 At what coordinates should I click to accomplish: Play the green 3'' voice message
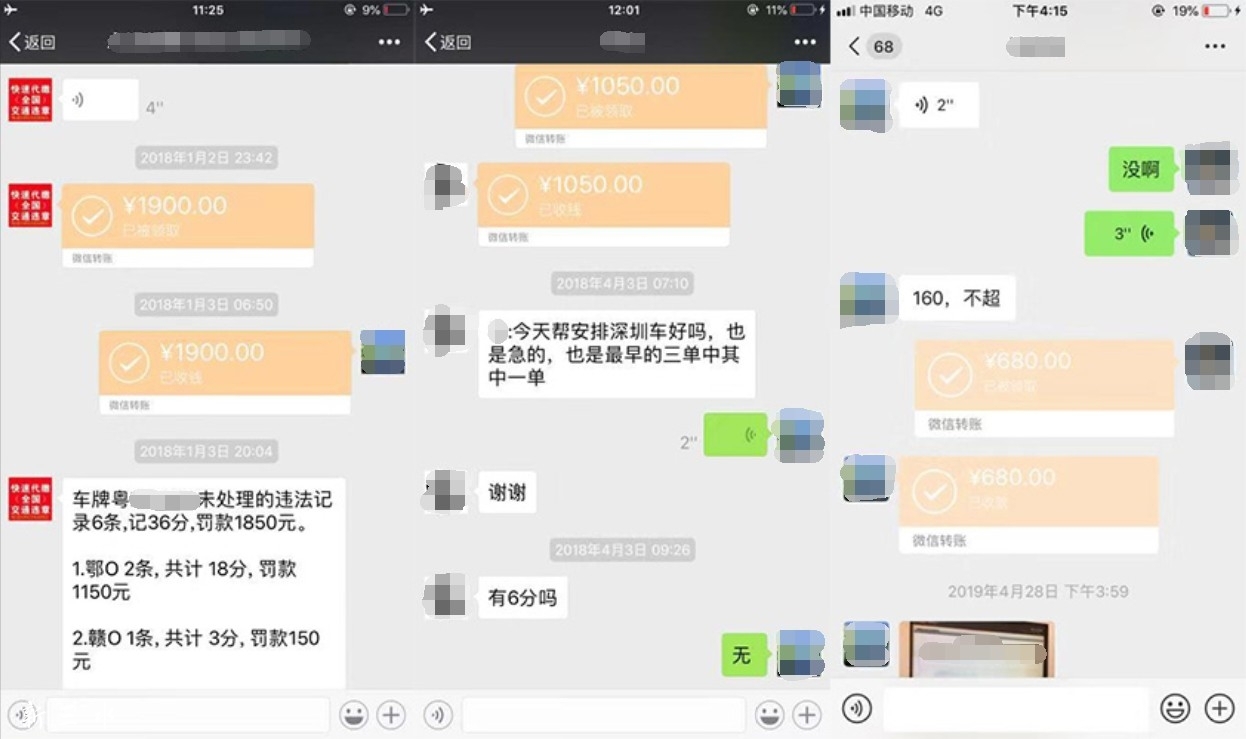click(1129, 233)
